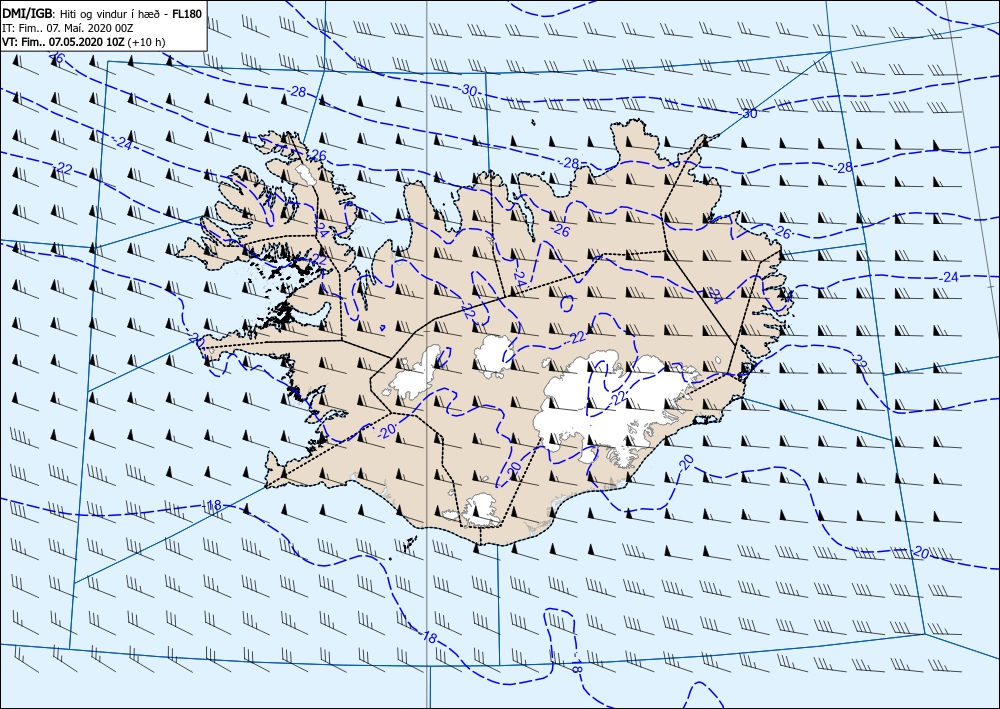1000x709 pixels.
Task: Click the -22 isotherm label on Vatnajökull glacier
Action: [617, 398]
